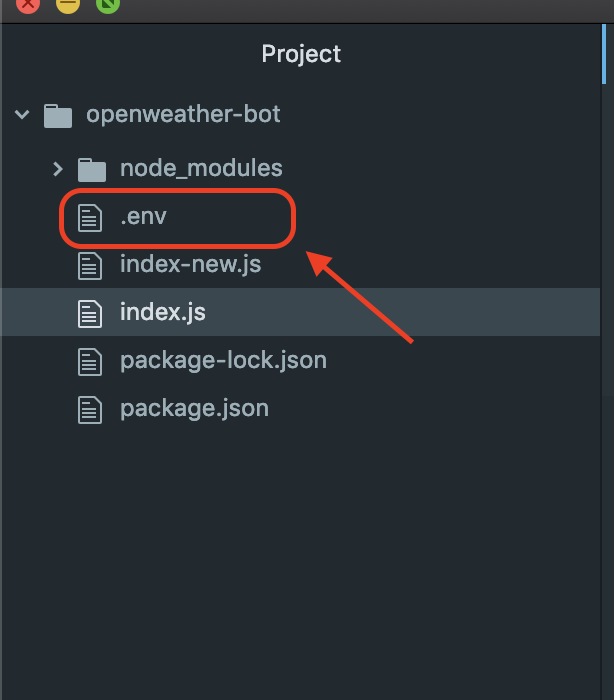This screenshot has width=614, height=700.
Task: Expand the node_modules folder arrow
Action: point(58,169)
